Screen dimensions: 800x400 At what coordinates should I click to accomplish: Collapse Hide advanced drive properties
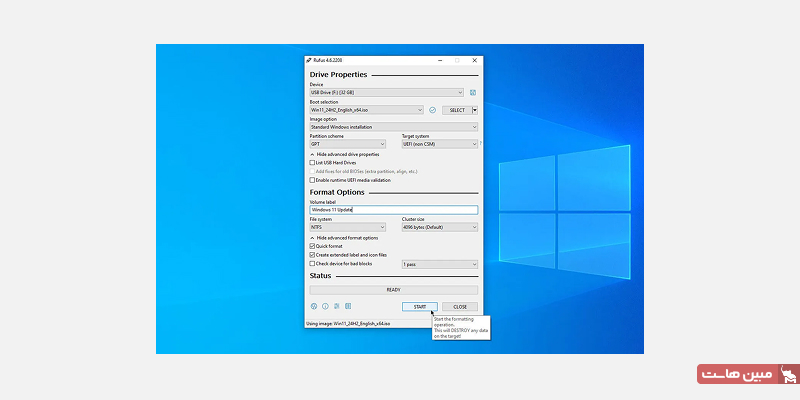click(344, 154)
